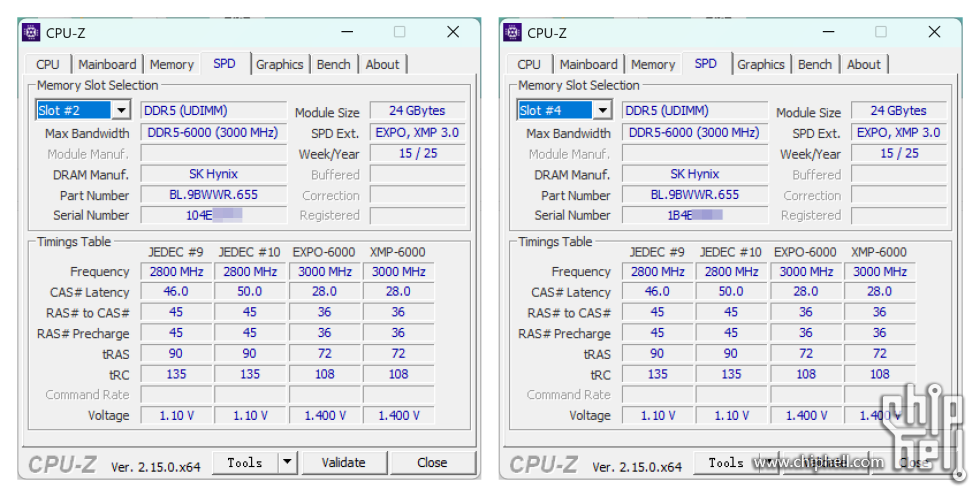Click EXPO-6000 voltage 1.400 V in right window
Viewport: 980px width, 497px height.
click(x=806, y=415)
